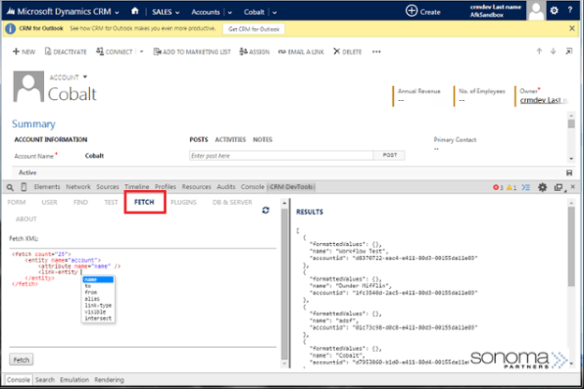Deactivate the Cobalt account
The width and height of the screenshot is (584, 389).
pyautogui.click(x=66, y=51)
